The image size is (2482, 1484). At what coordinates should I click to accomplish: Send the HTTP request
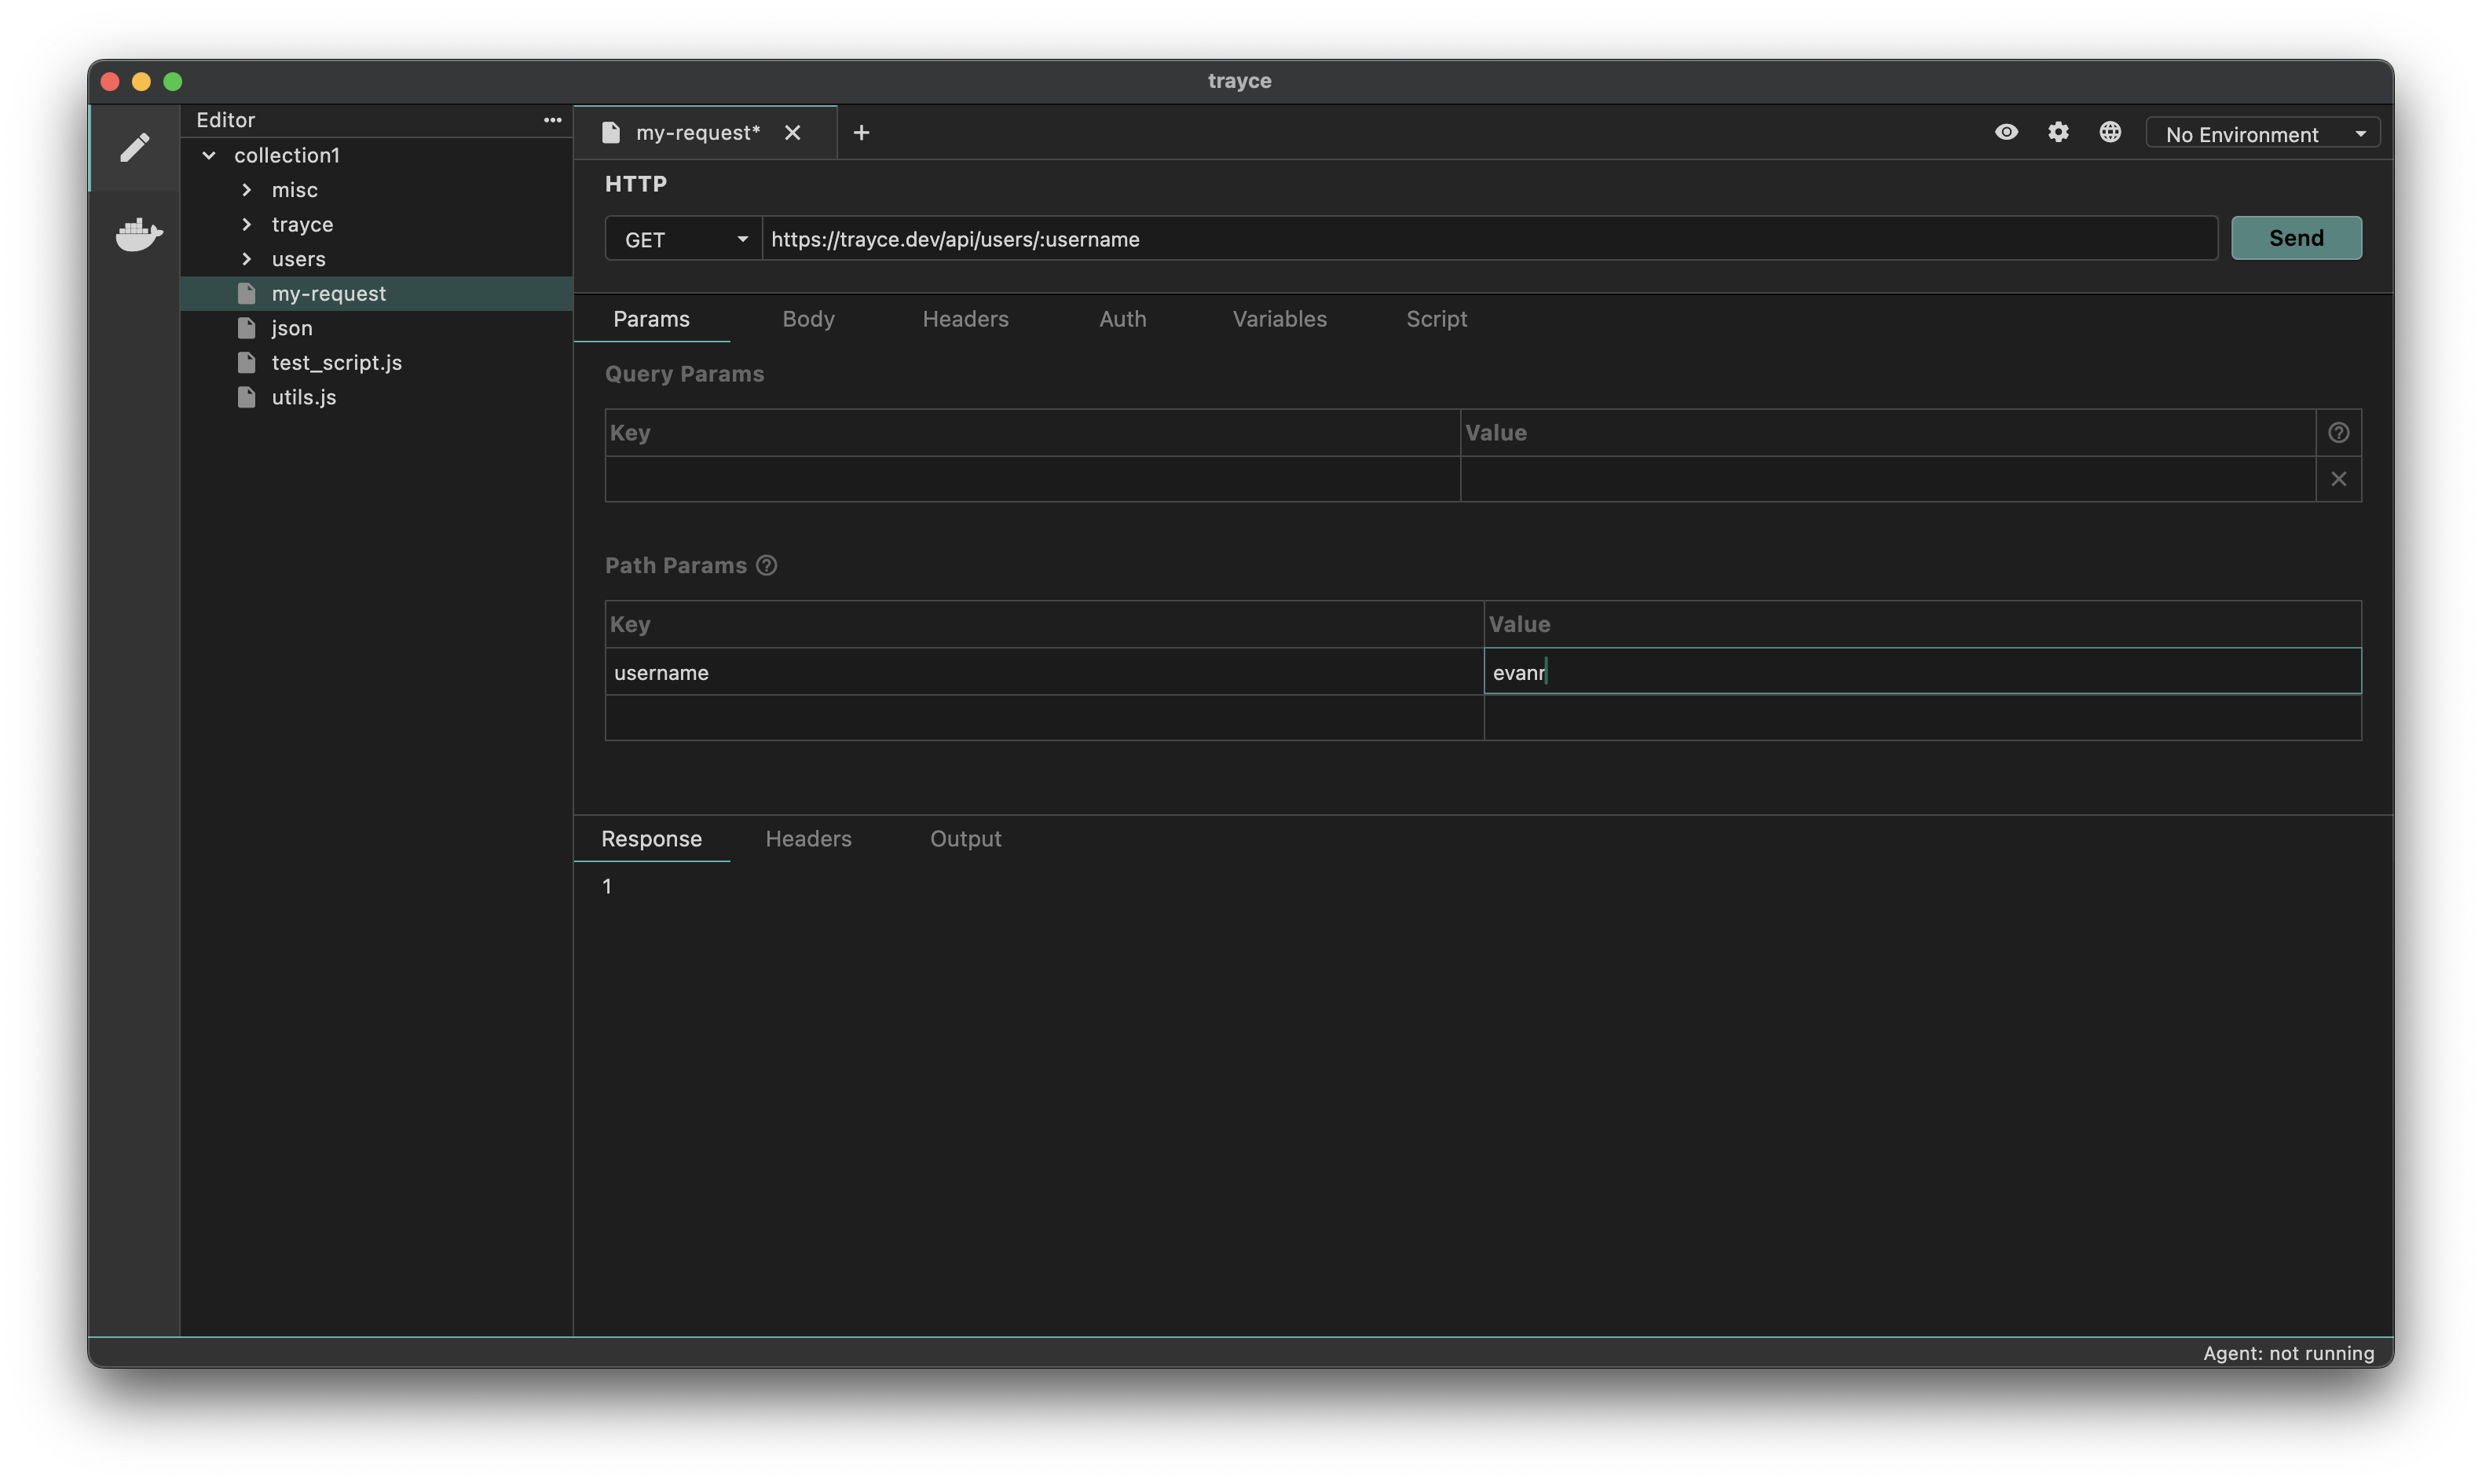(2296, 238)
